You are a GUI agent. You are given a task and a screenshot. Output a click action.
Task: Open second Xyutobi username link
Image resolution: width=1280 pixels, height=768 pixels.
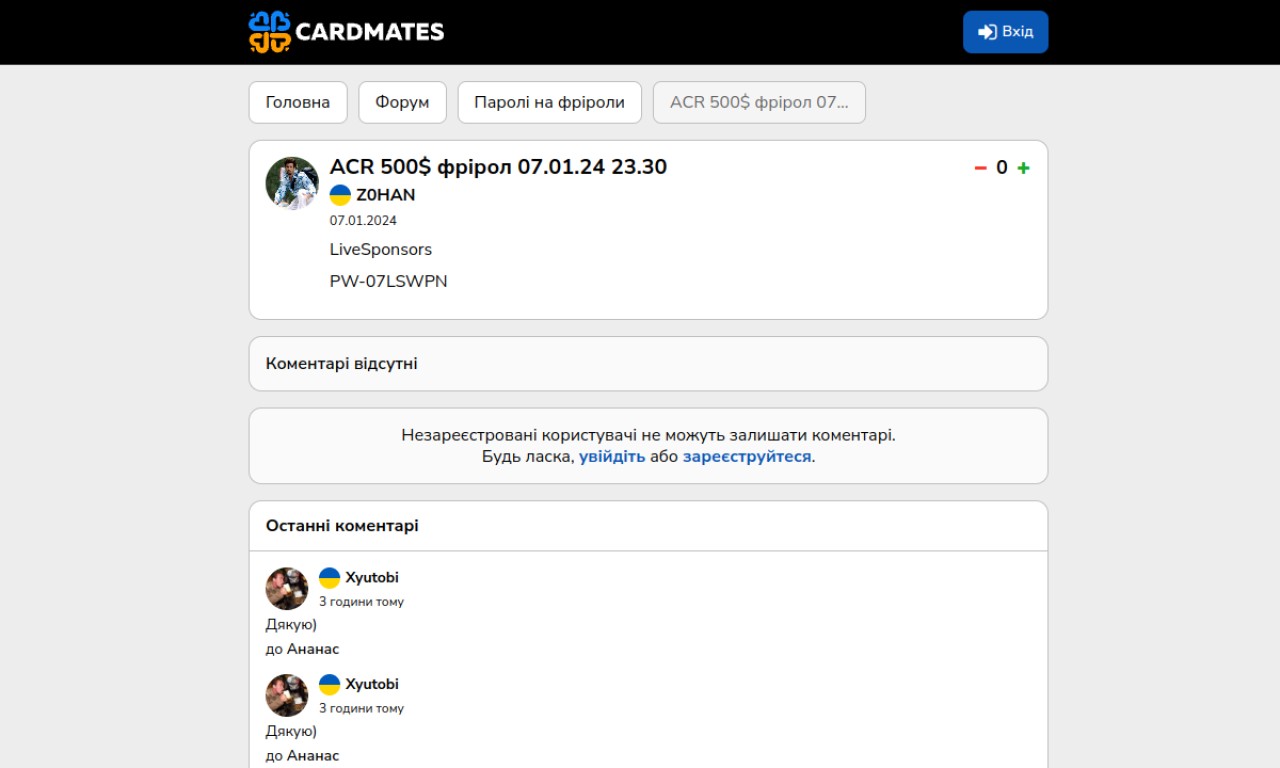click(x=372, y=684)
